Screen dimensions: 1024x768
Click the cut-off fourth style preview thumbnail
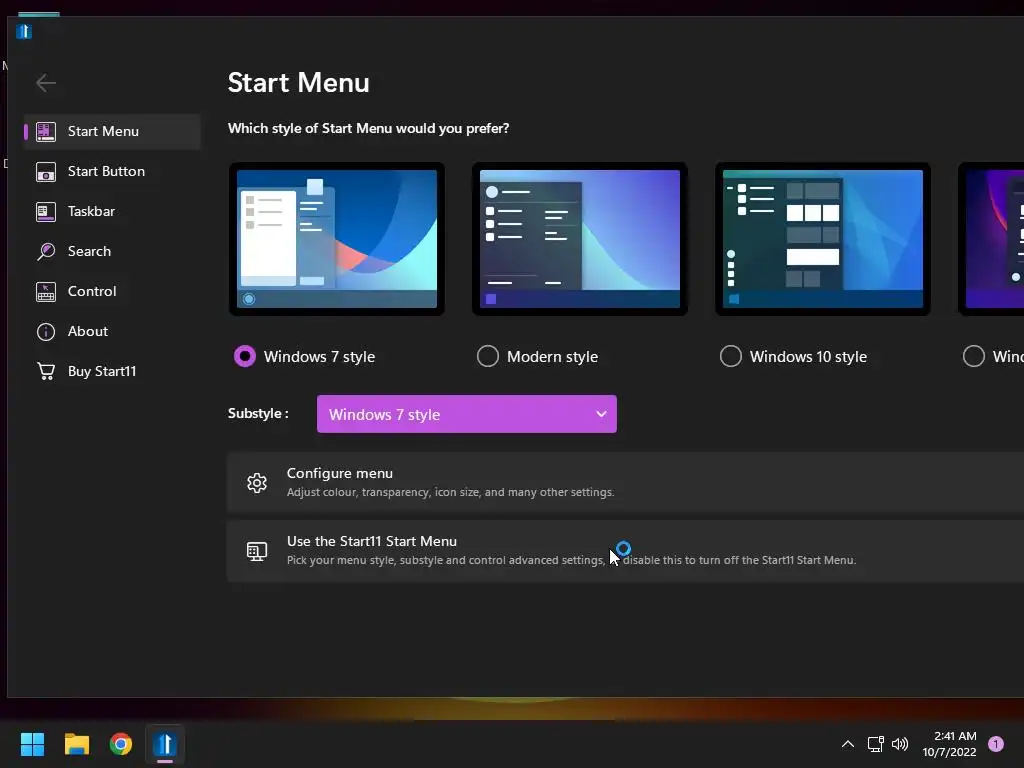tap(991, 239)
